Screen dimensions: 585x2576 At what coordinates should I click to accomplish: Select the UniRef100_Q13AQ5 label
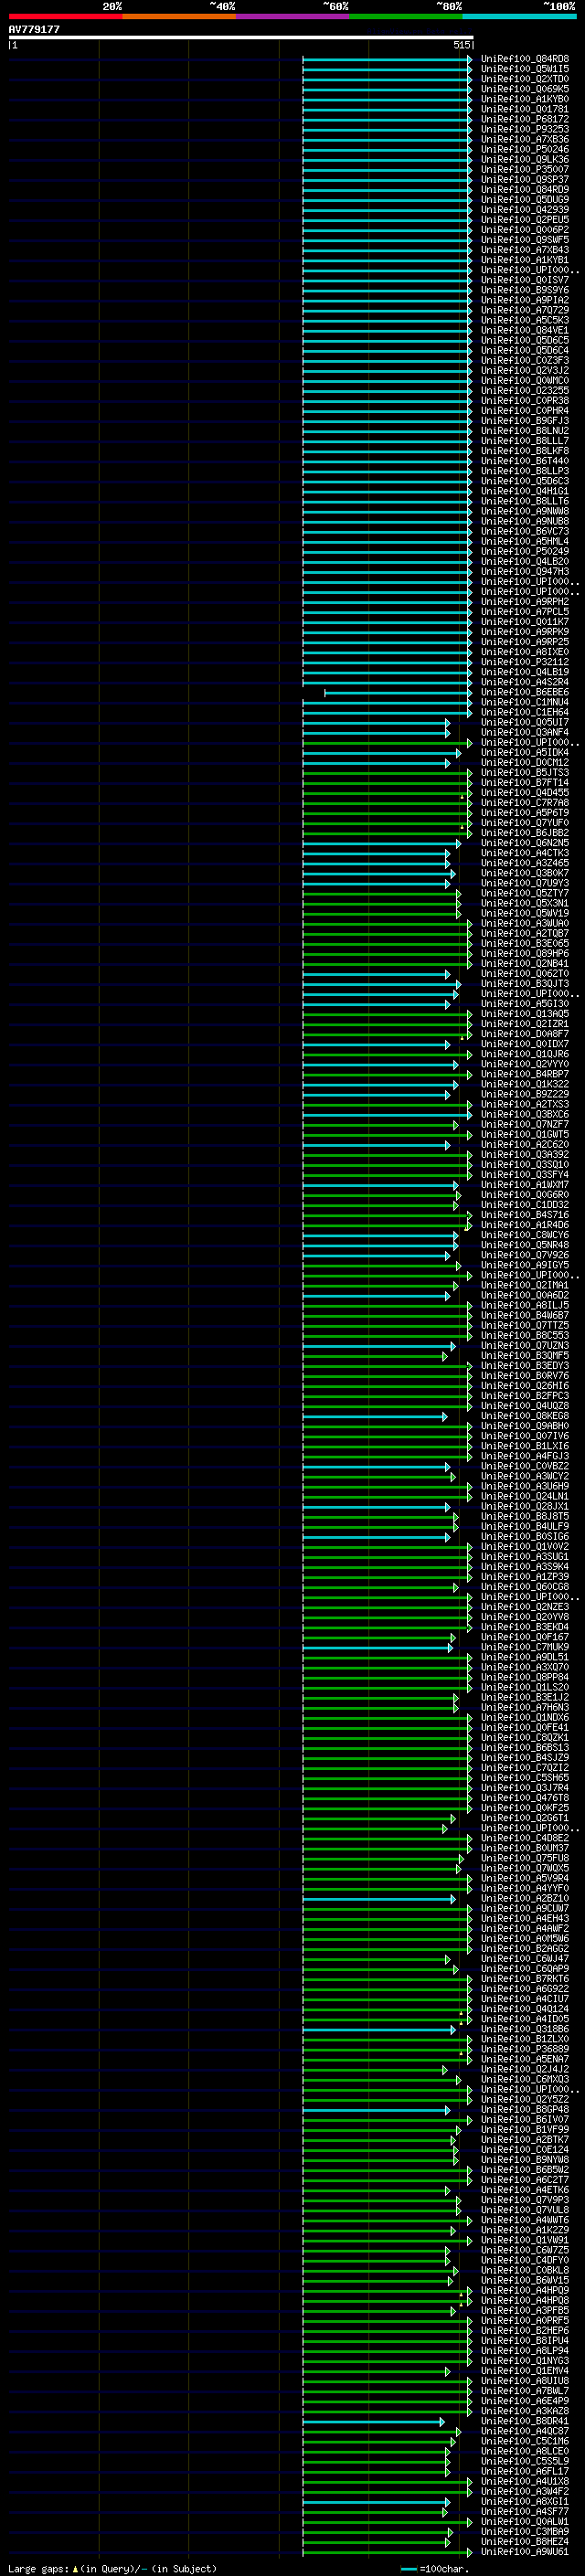[x=525, y=1014]
